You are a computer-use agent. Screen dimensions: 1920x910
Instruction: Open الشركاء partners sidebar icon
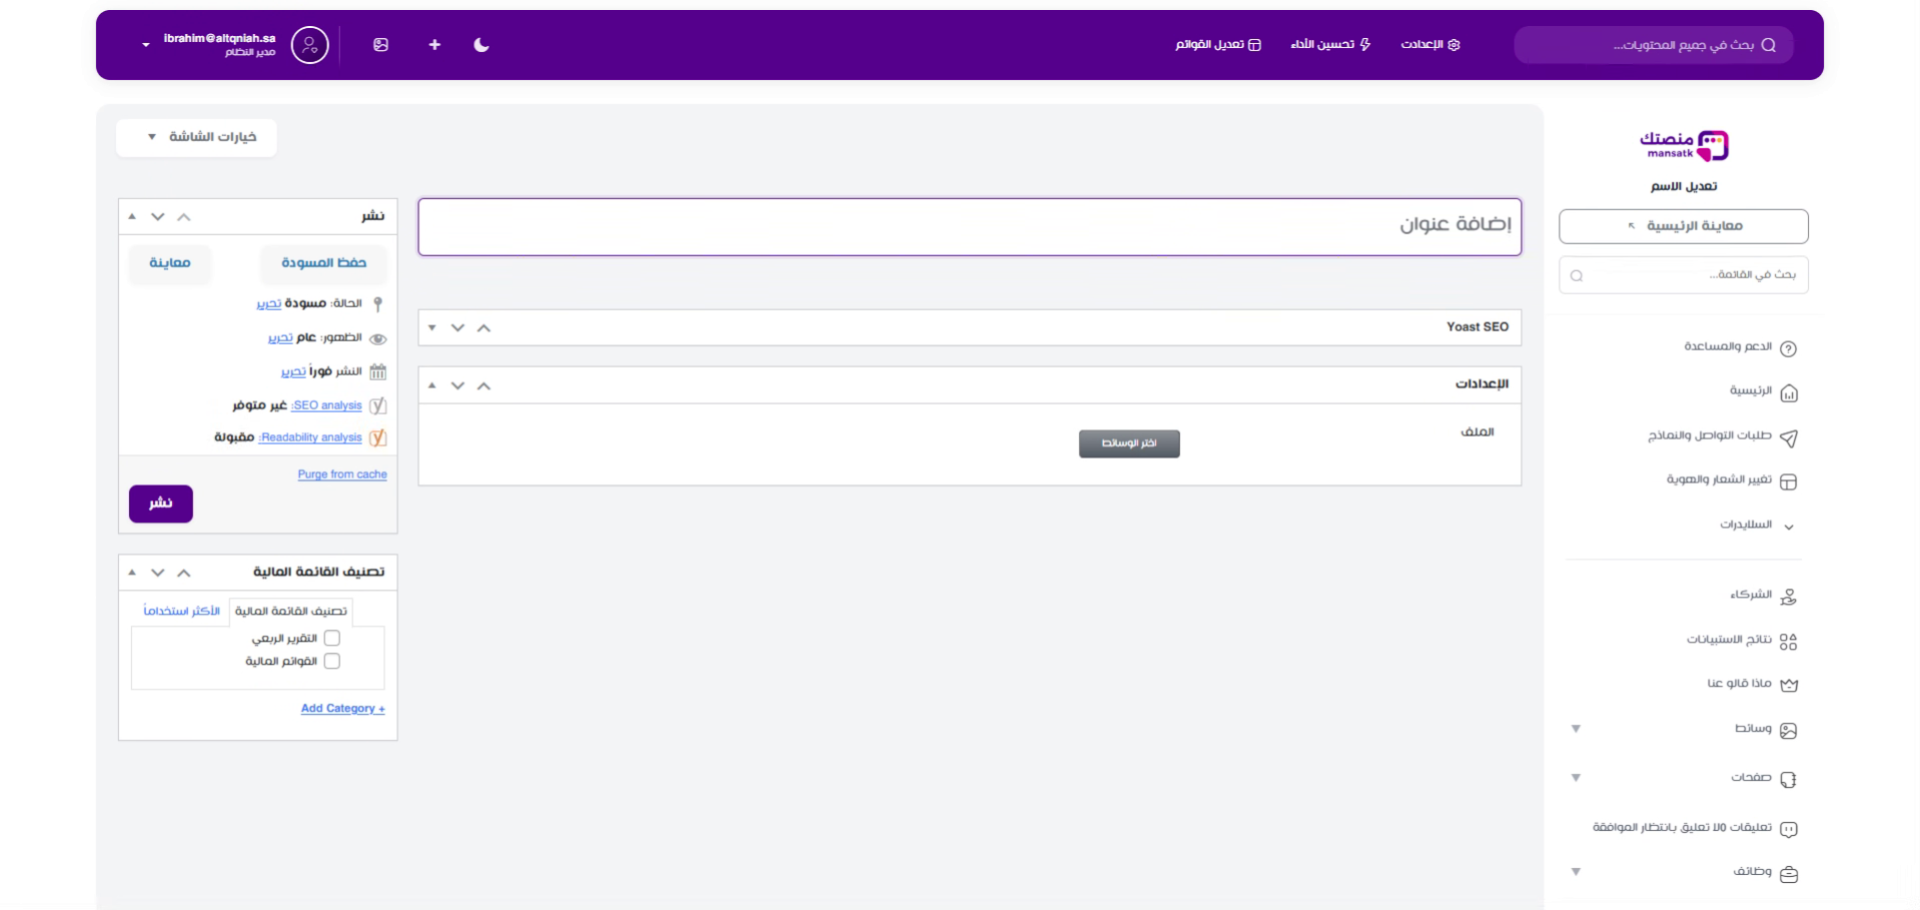[1788, 597]
